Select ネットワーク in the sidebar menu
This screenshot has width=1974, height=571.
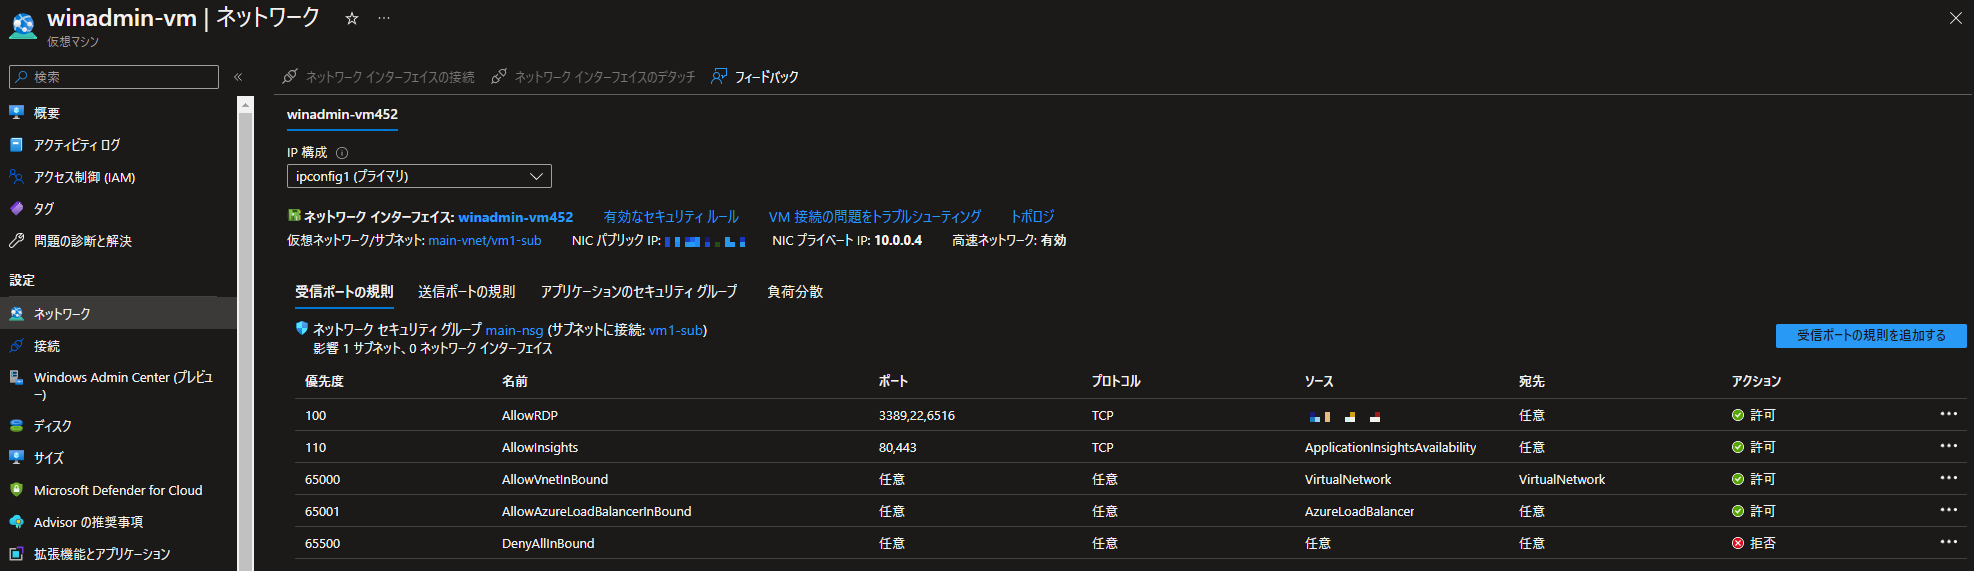click(x=119, y=314)
